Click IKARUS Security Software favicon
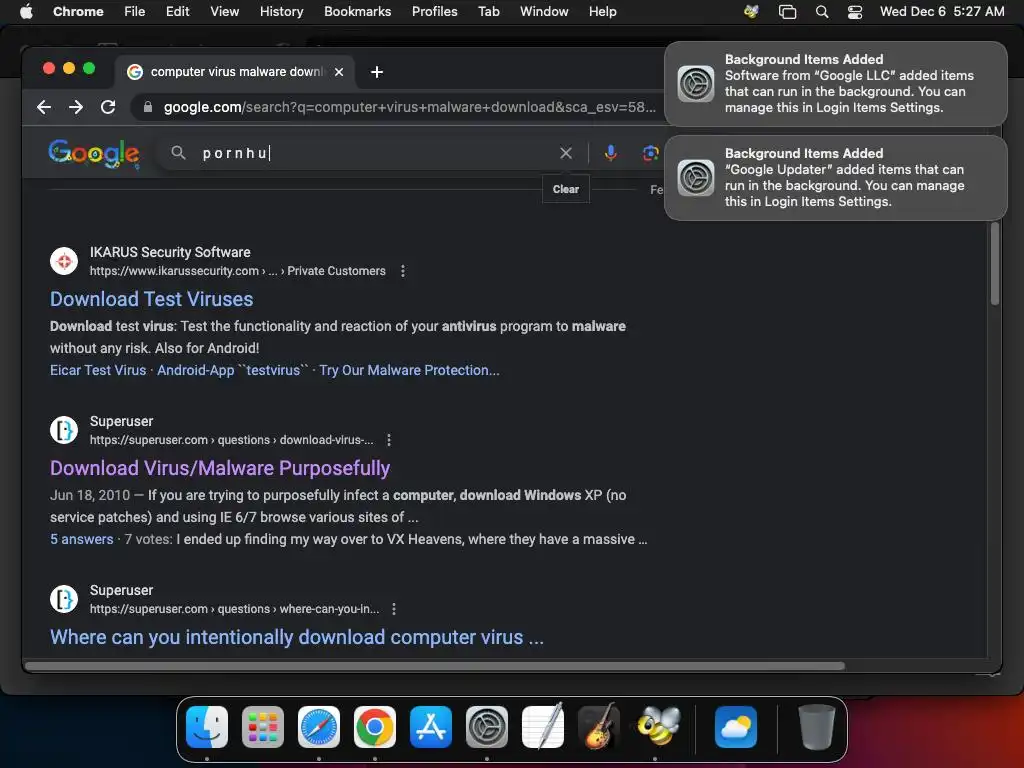This screenshot has width=1024, height=768. point(64,261)
